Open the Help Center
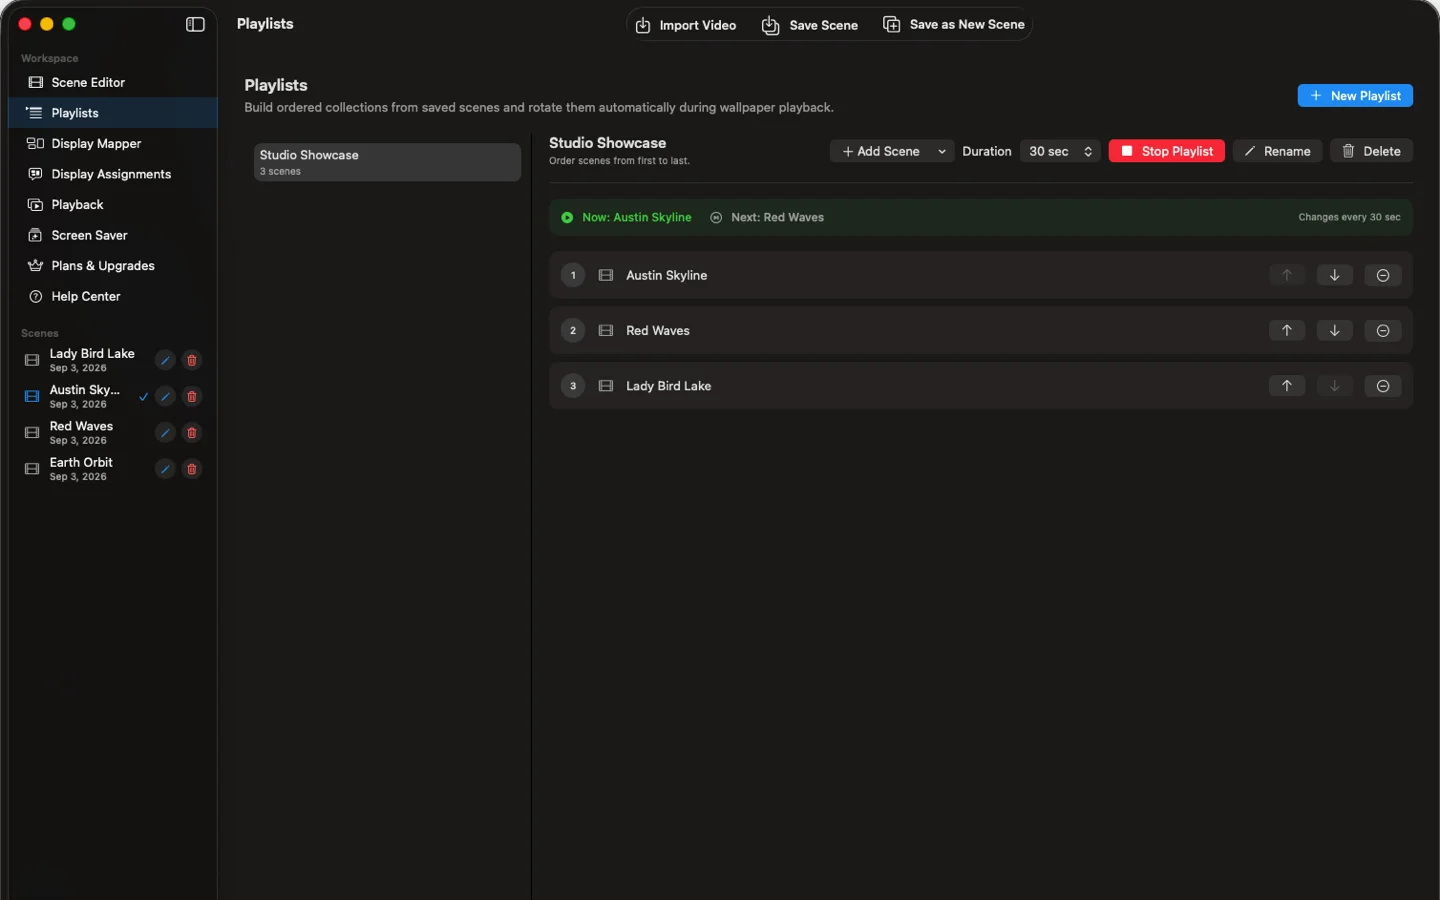 [x=112, y=297]
